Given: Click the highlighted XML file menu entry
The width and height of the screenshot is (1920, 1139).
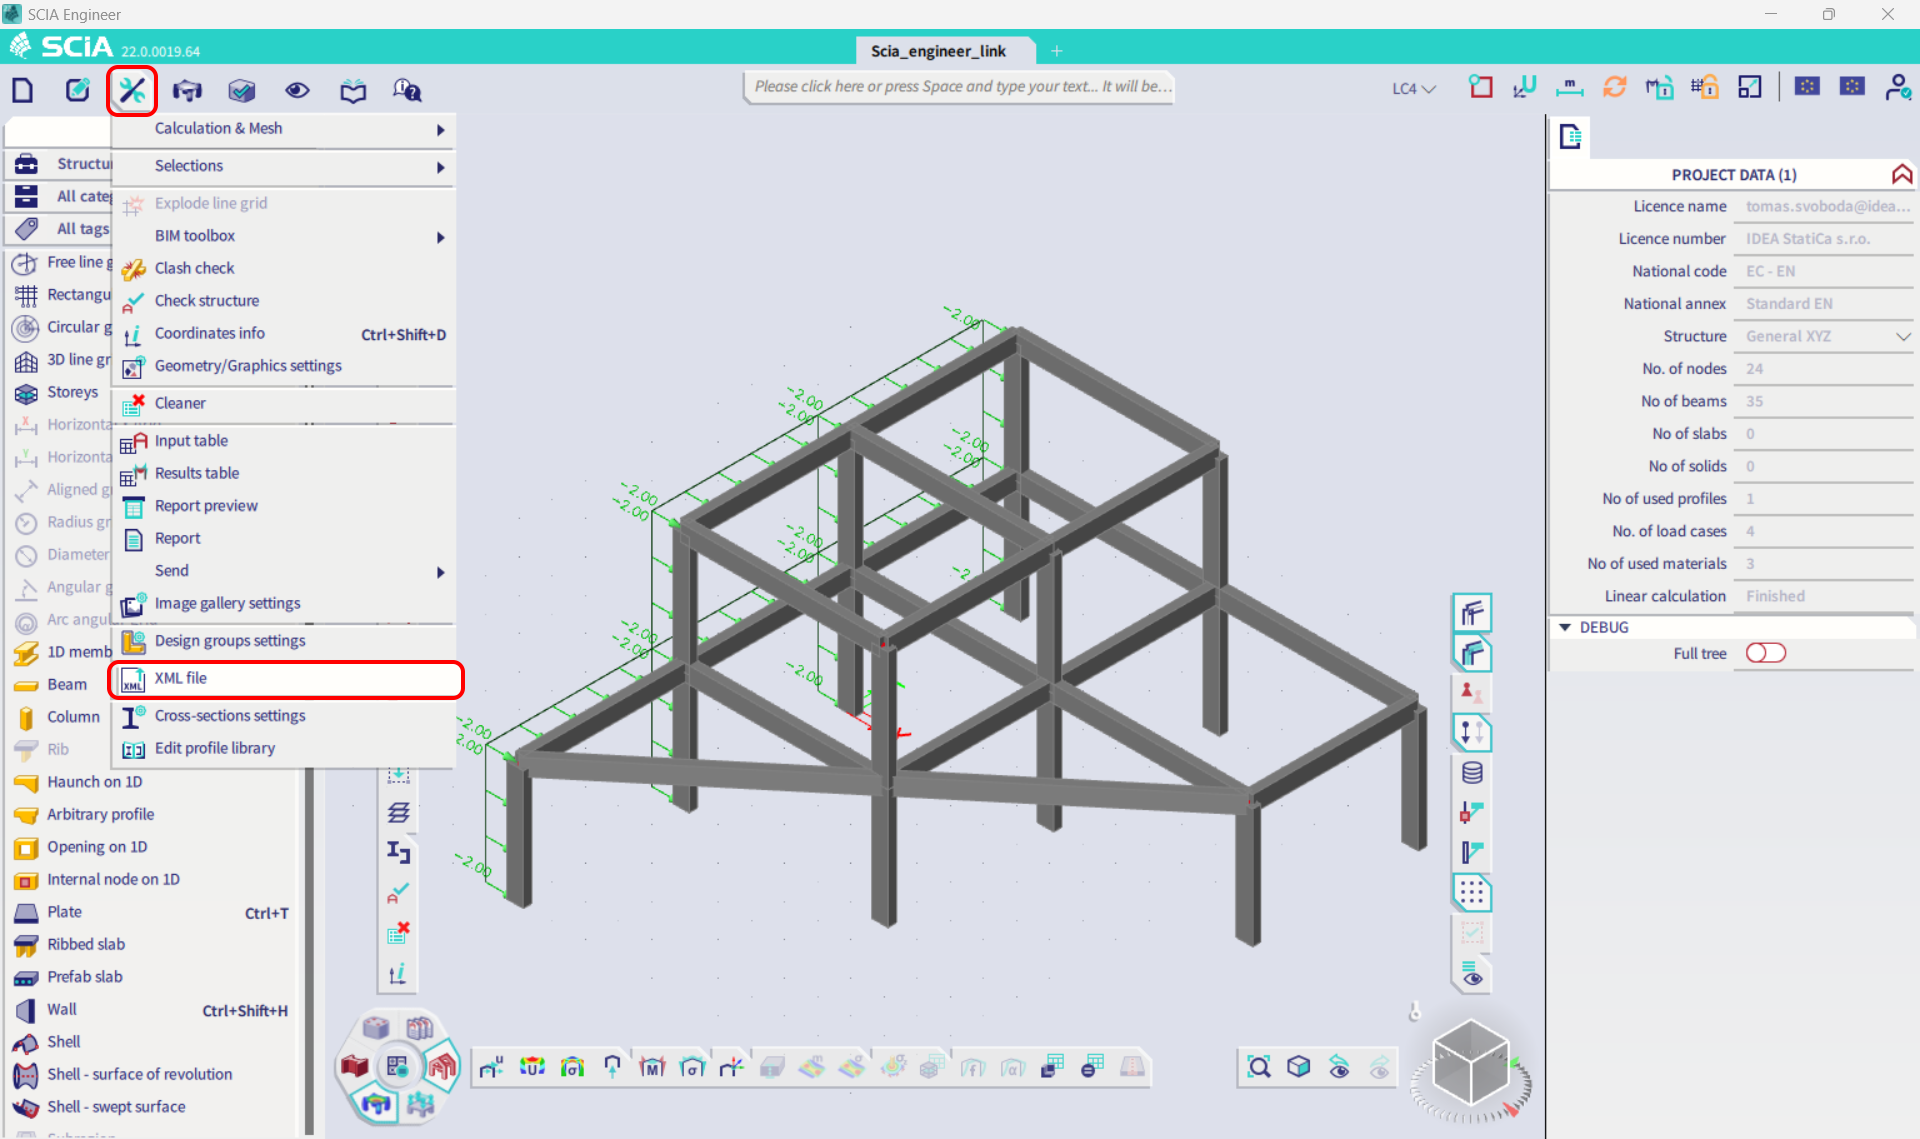Looking at the screenshot, I should point(182,678).
